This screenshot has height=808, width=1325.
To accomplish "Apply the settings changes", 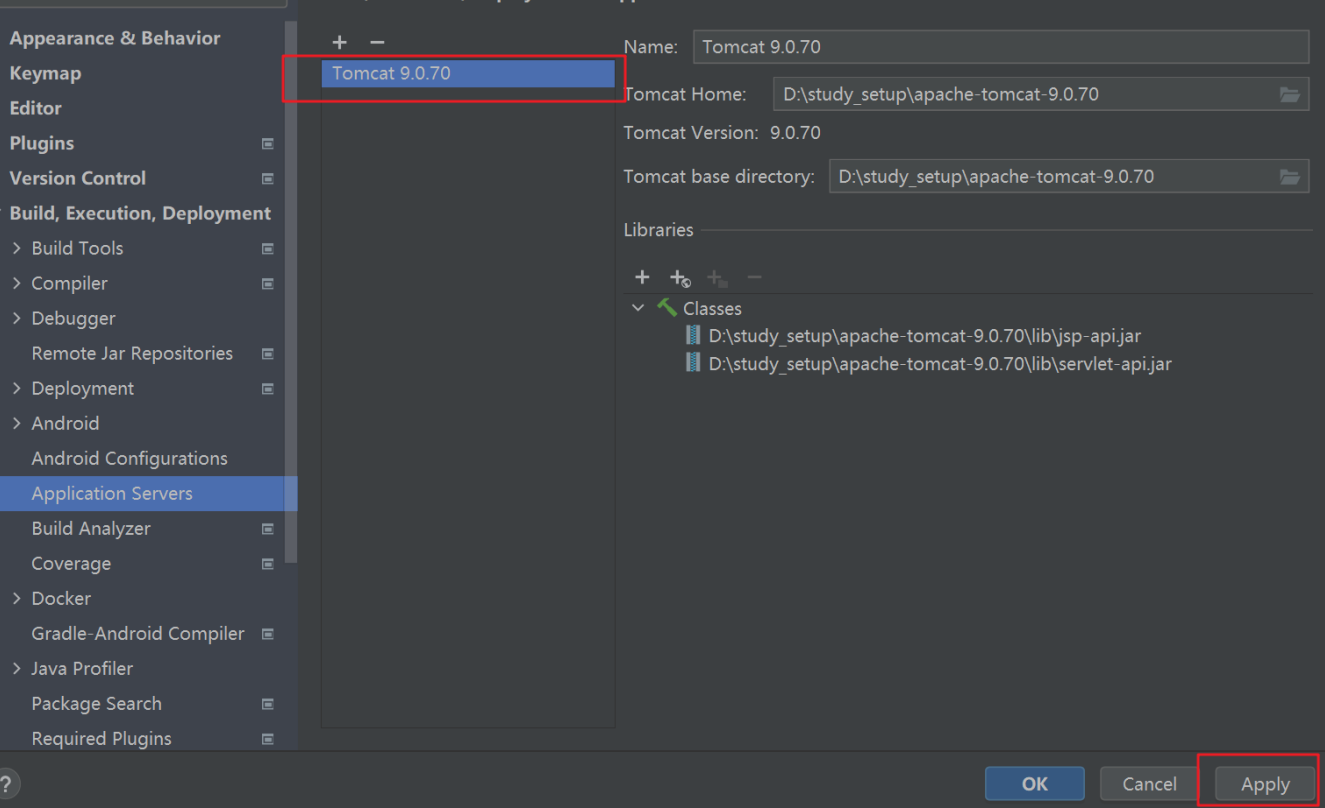I will pos(1265,784).
